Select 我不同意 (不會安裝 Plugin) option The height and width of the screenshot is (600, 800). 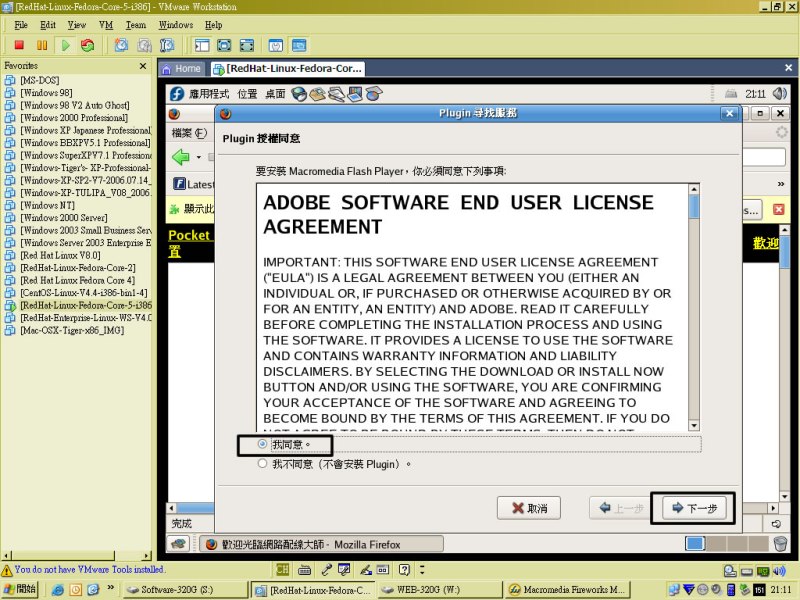click(x=262, y=464)
